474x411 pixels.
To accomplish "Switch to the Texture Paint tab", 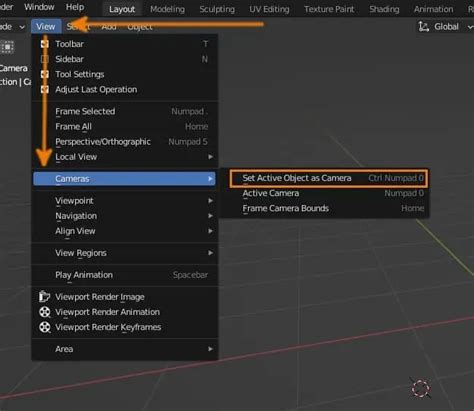I will tap(329, 9).
